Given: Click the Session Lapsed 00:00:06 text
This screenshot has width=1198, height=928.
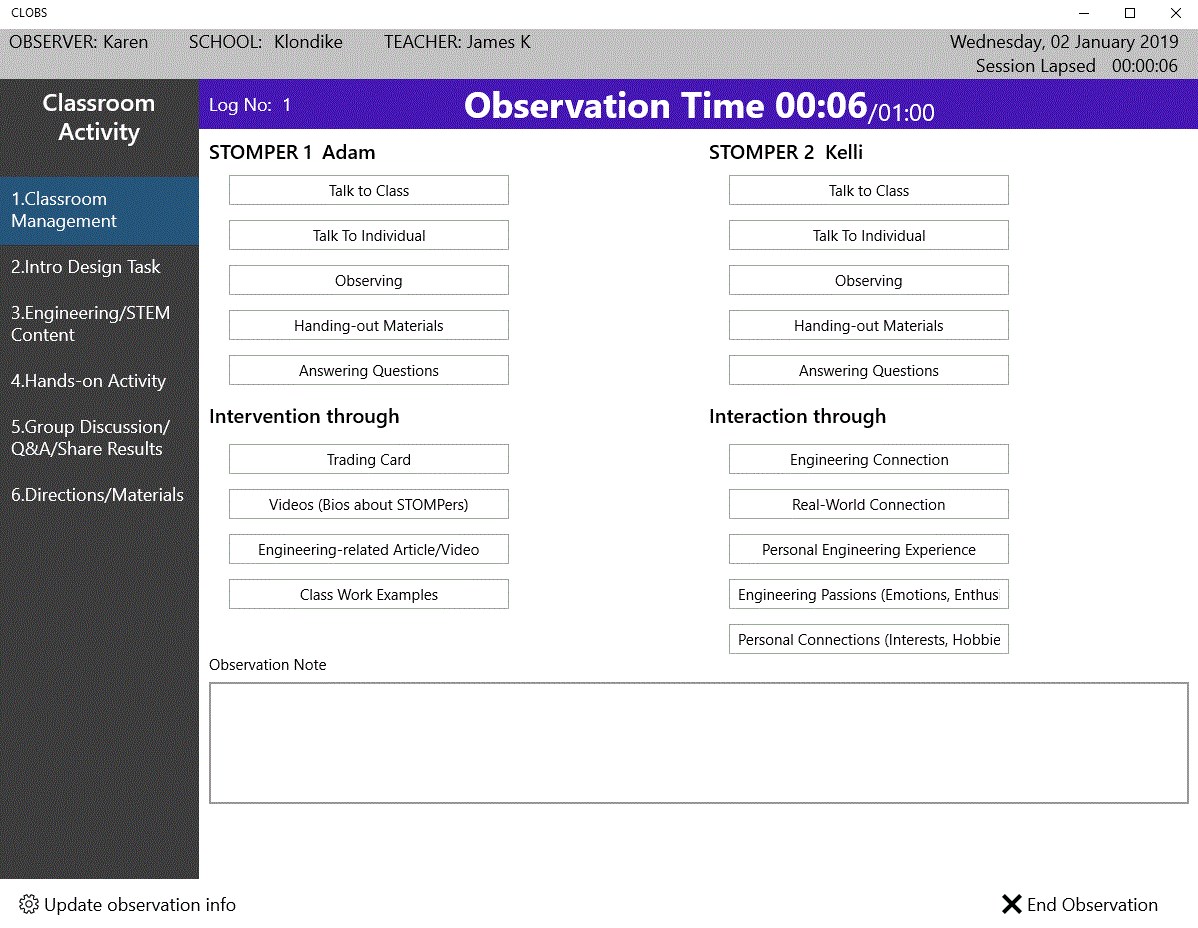Looking at the screenshot, I should (x=1077, y=66).
